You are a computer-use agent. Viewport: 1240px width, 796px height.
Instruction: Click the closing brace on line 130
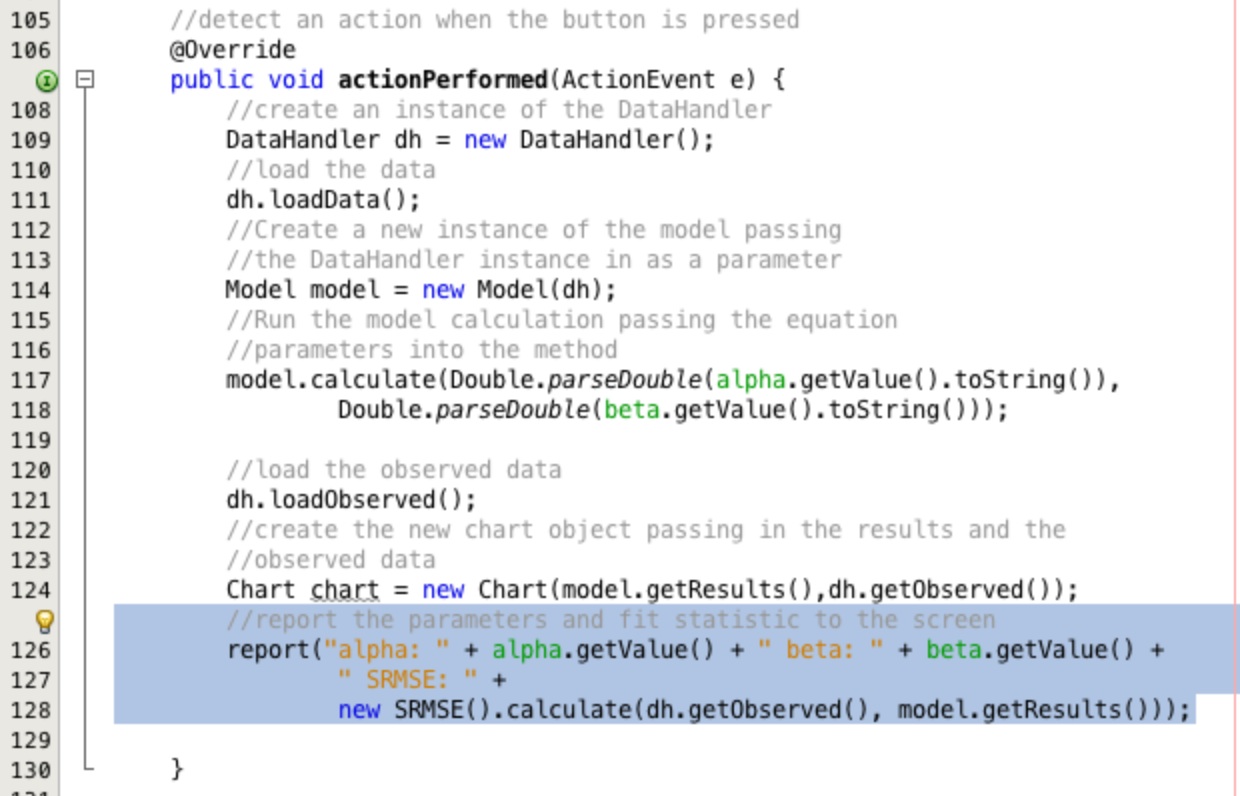coord(177,770)
